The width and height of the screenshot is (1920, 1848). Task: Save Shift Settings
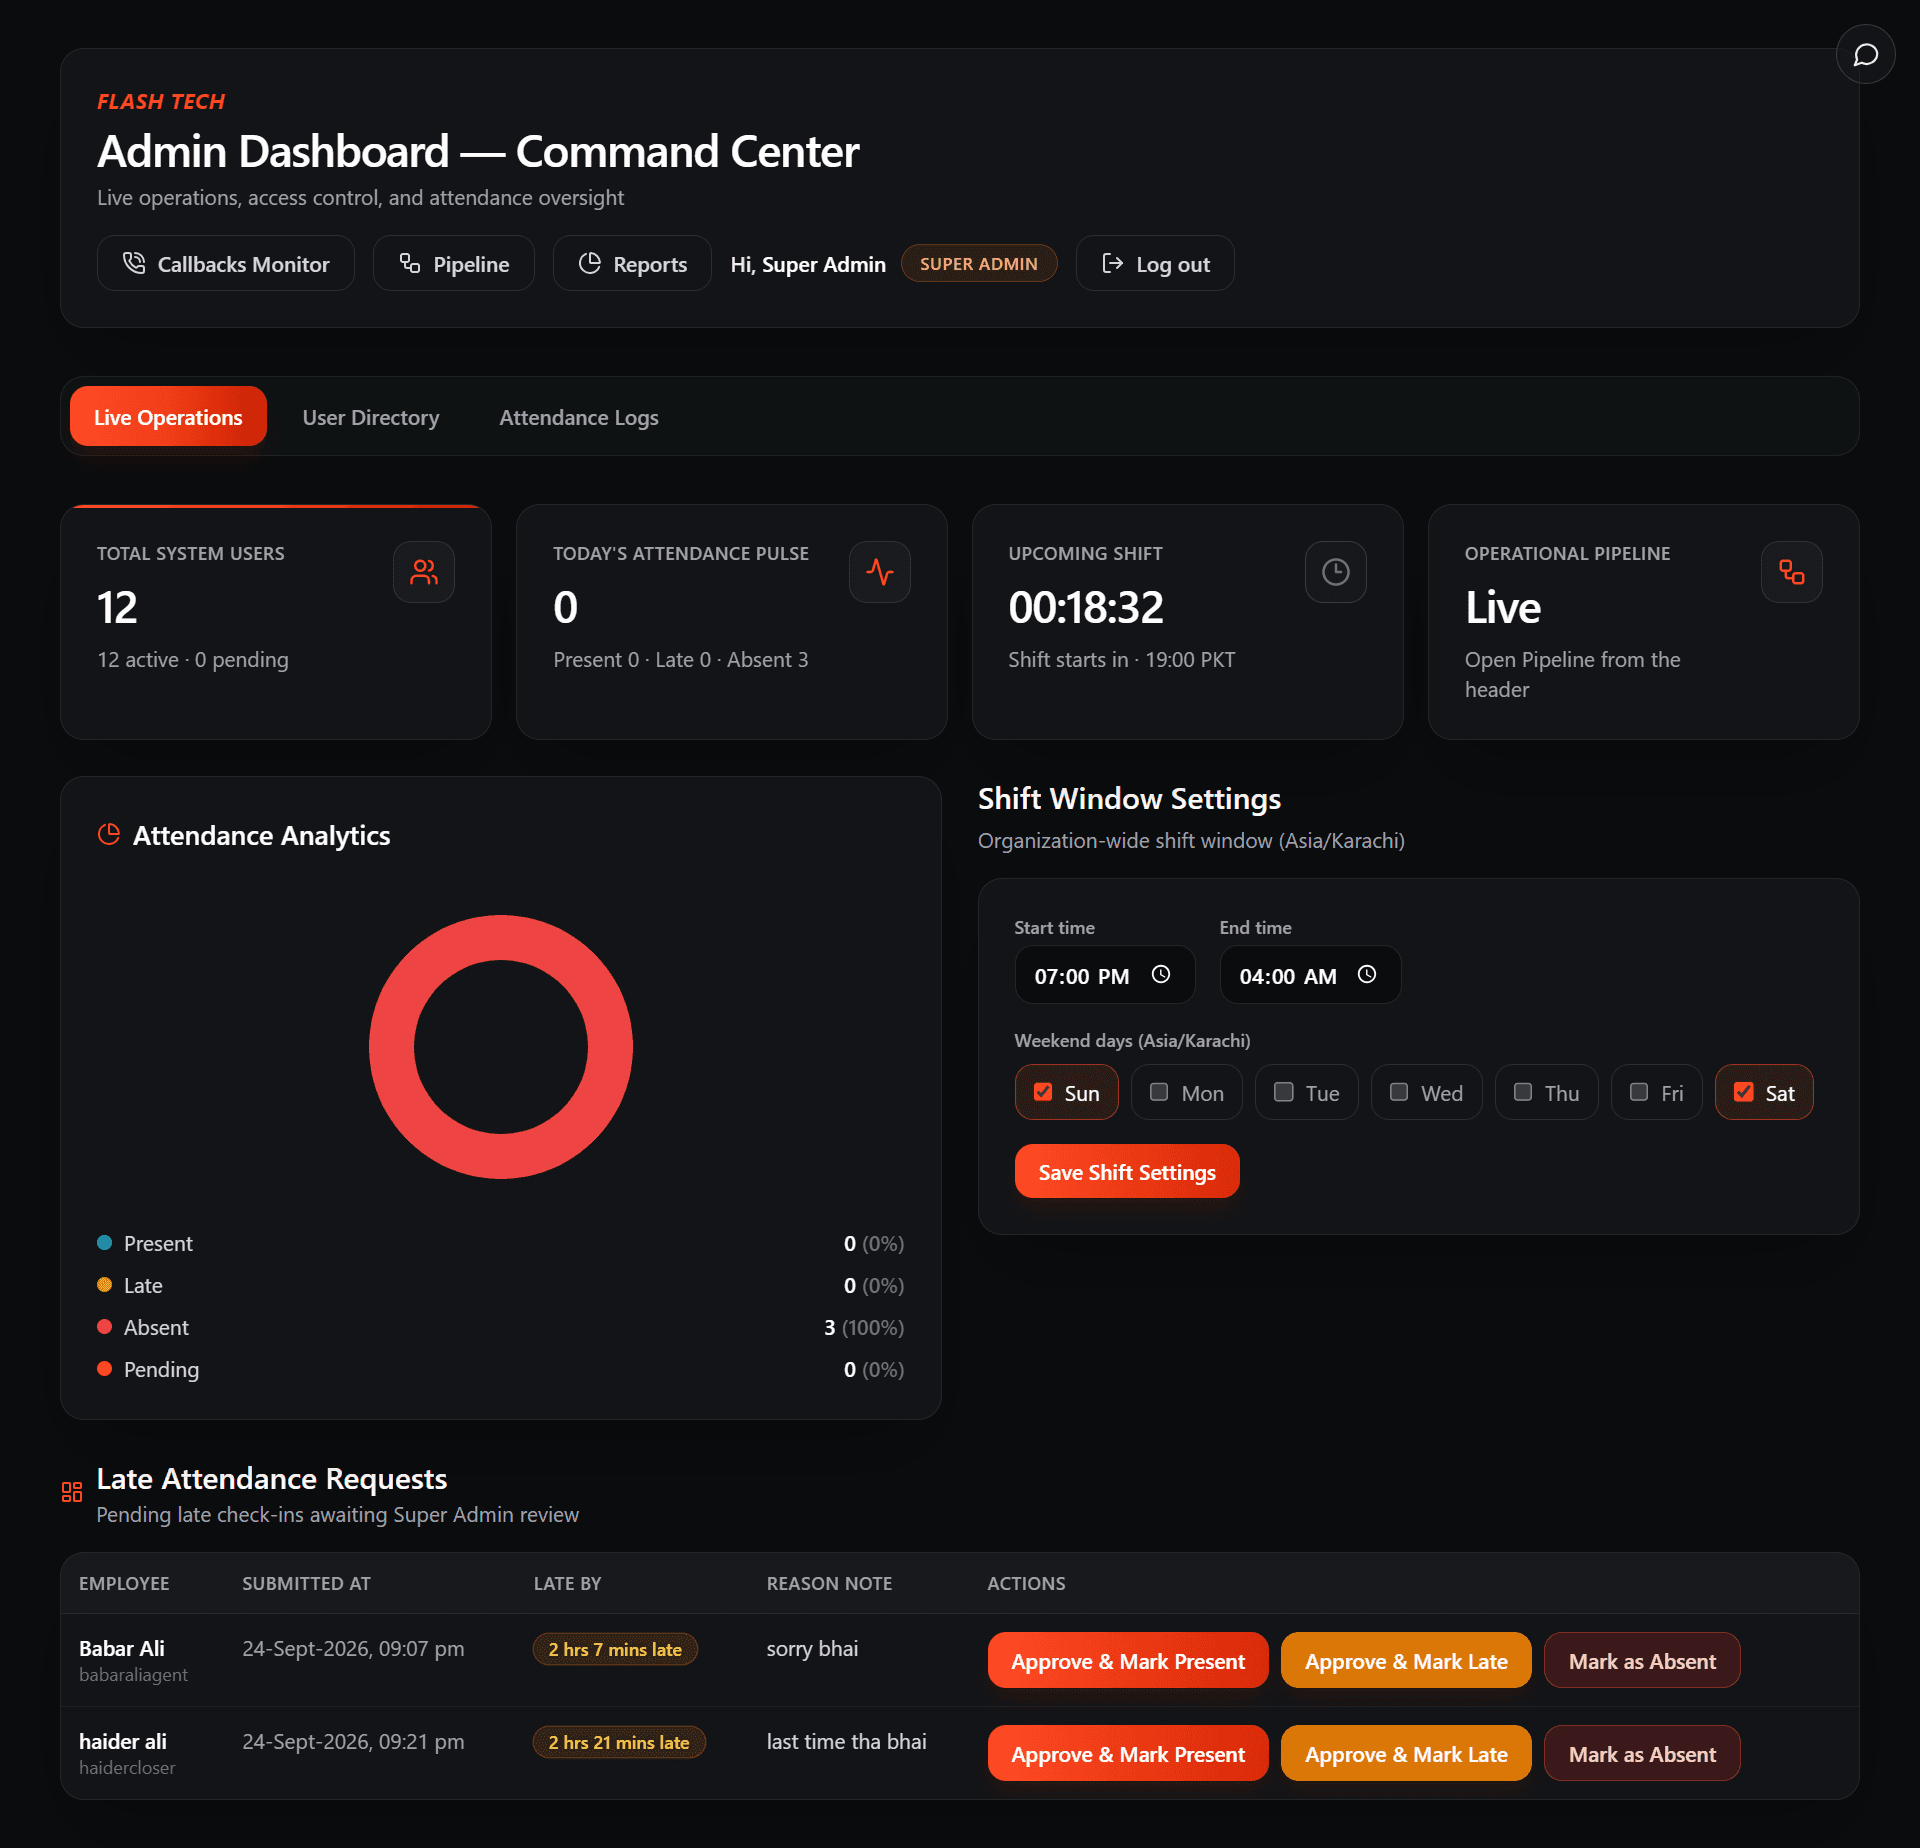[1127, 1172]
